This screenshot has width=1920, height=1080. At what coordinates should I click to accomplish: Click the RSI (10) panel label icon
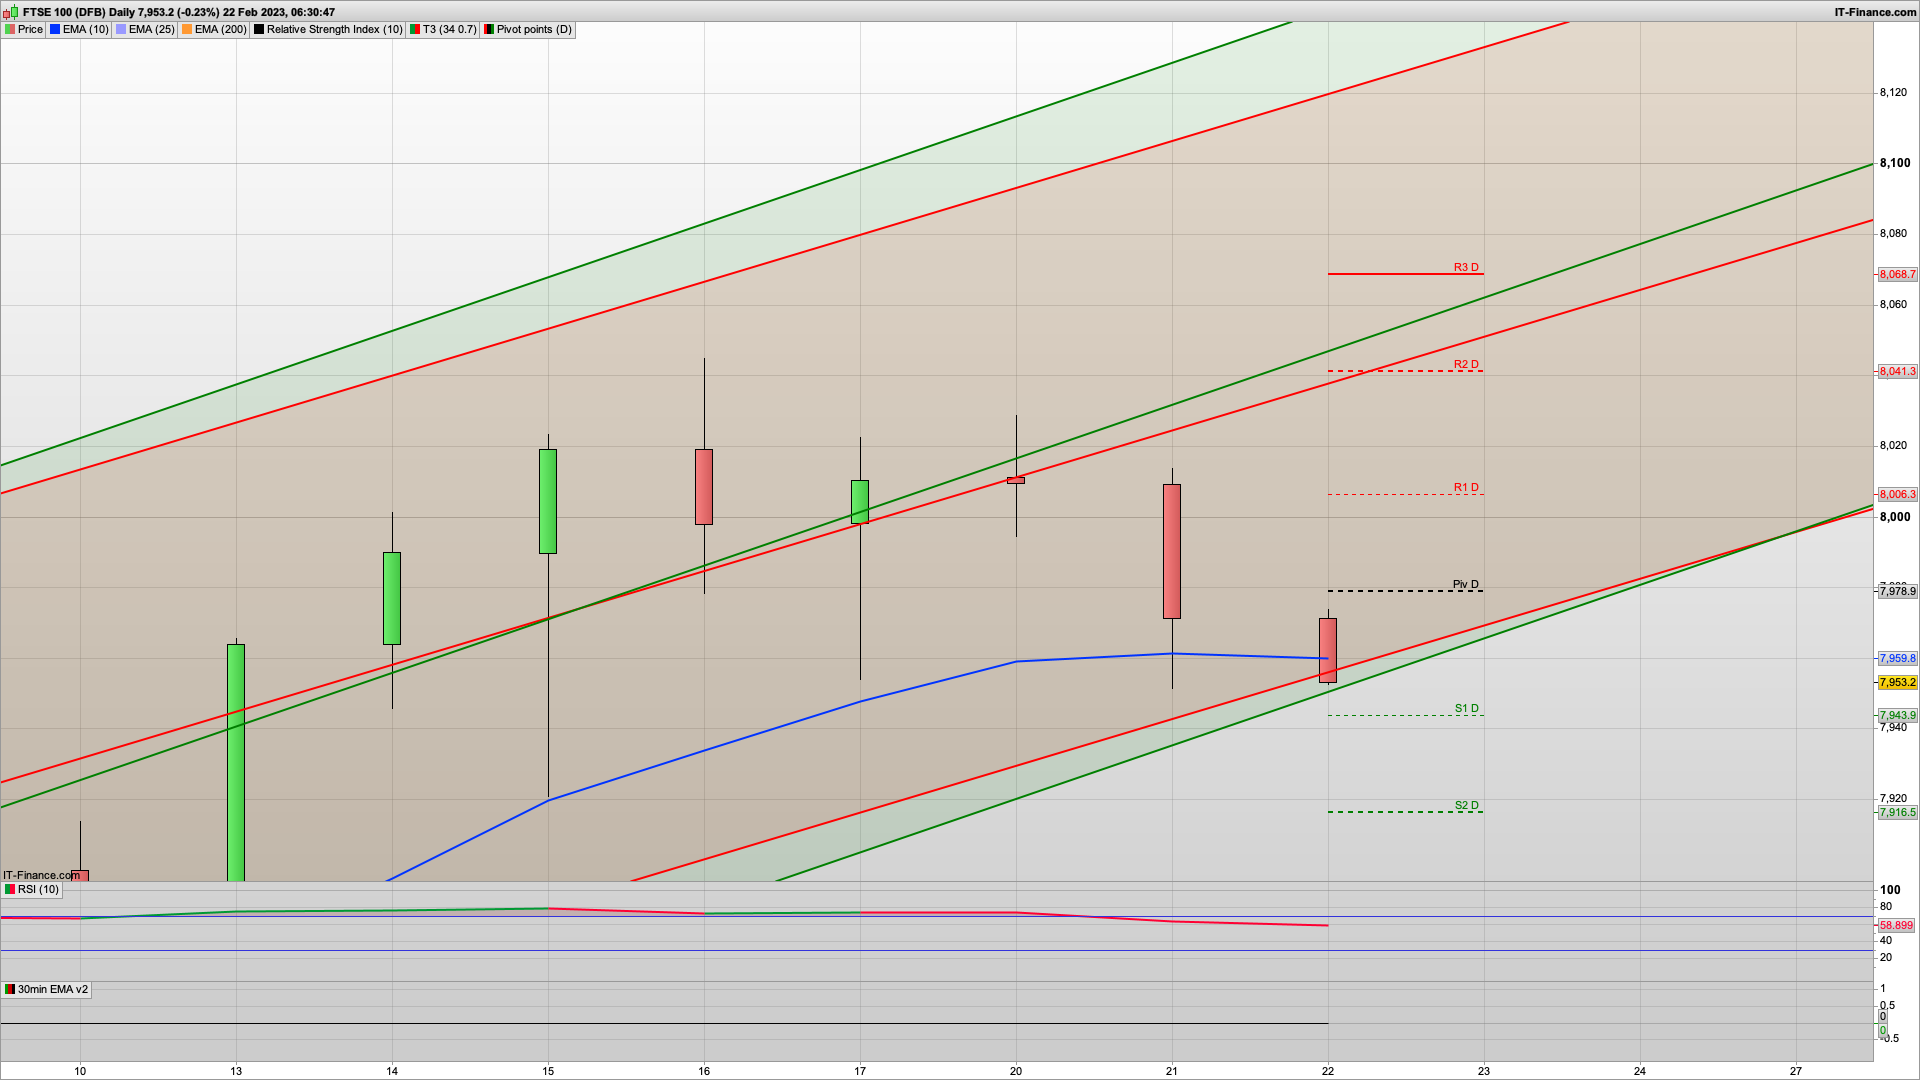click(10, 889)
